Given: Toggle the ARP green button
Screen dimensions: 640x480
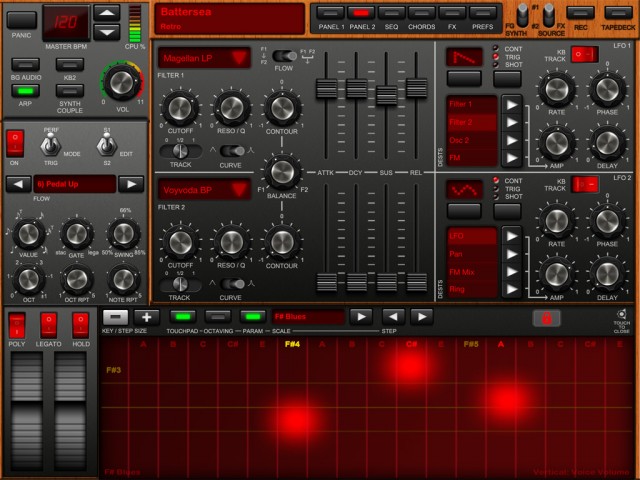Looking at the screenshot, I should tap(23, 91).
